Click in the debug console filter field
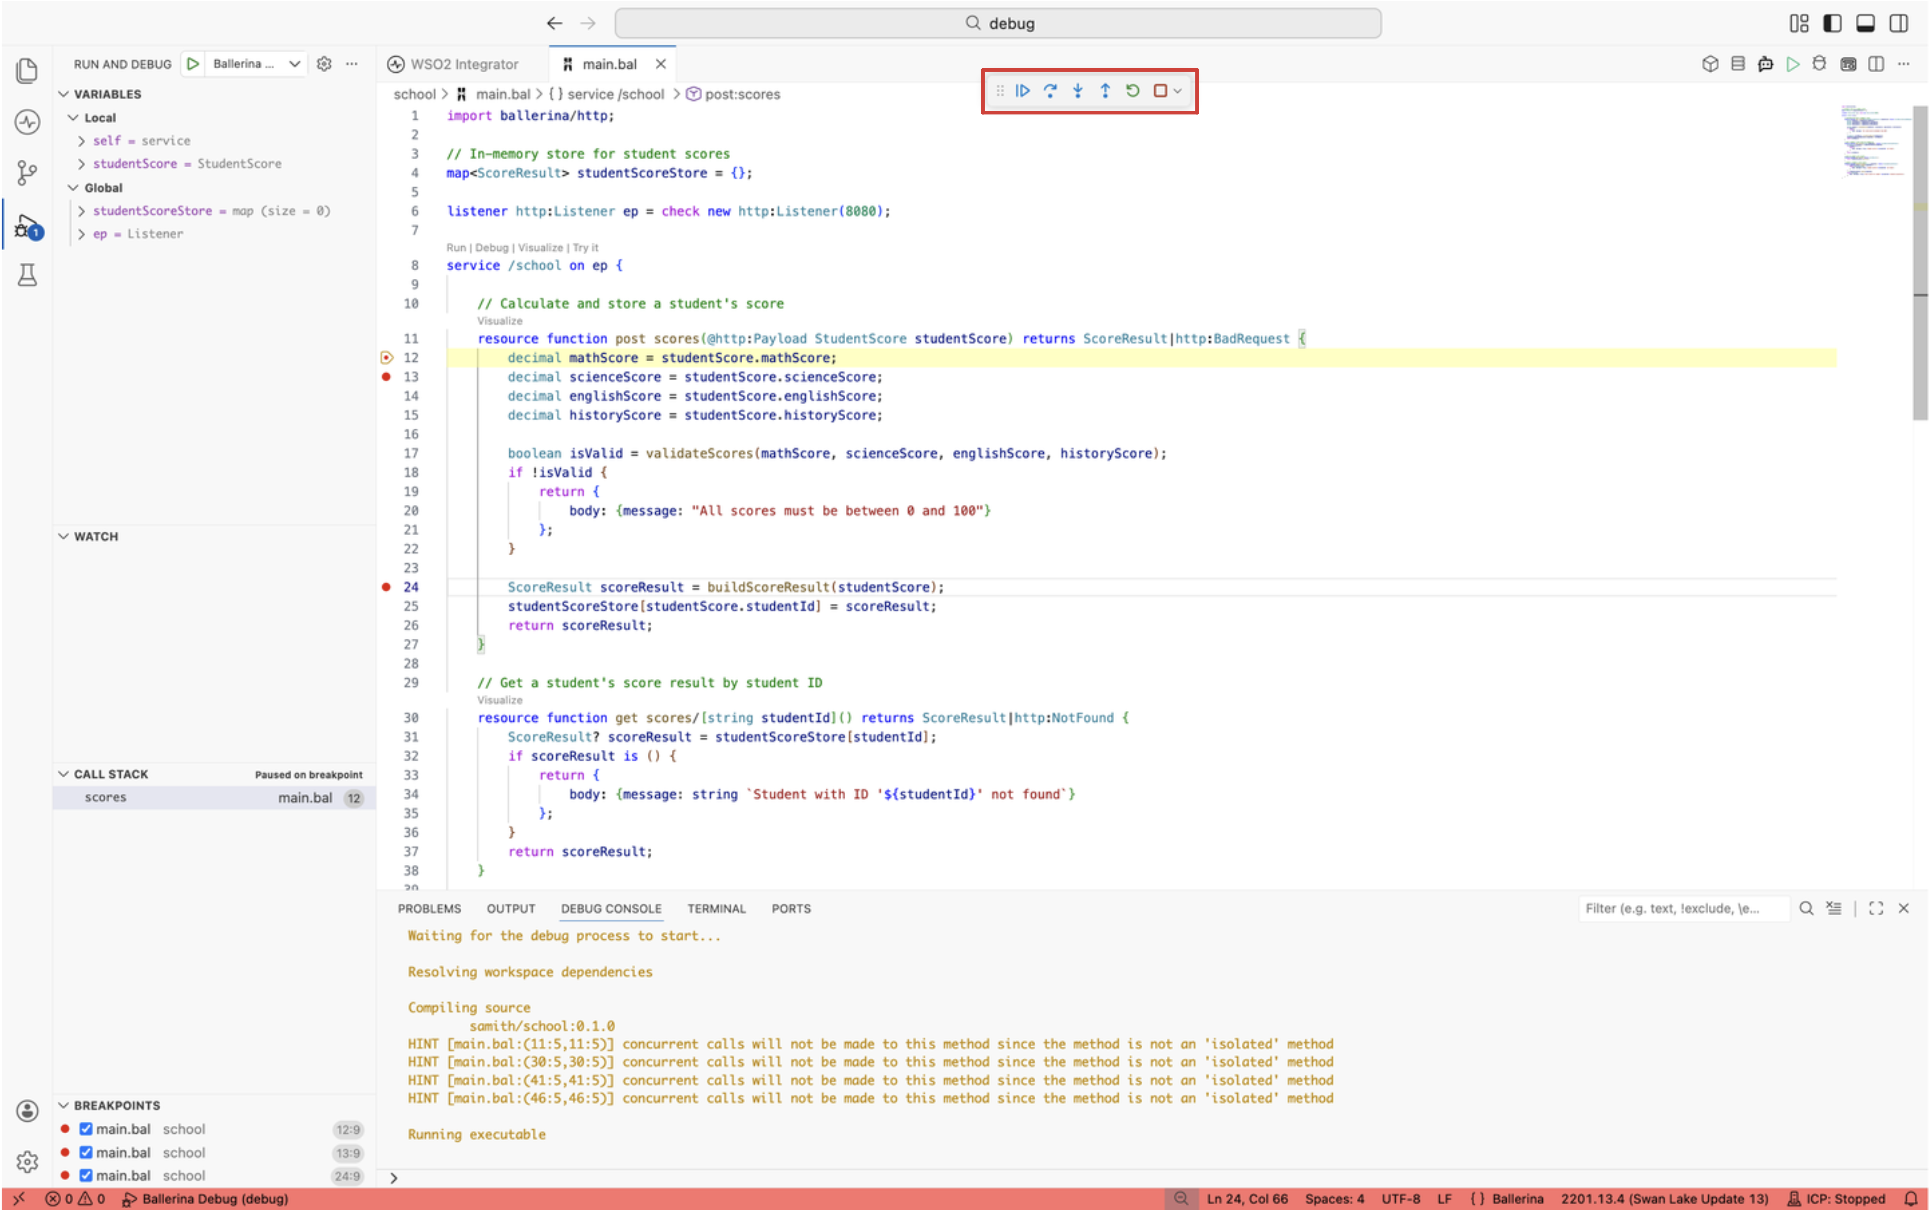The width and height of the screenshot is (1930, 1210). pos(1682,908)
